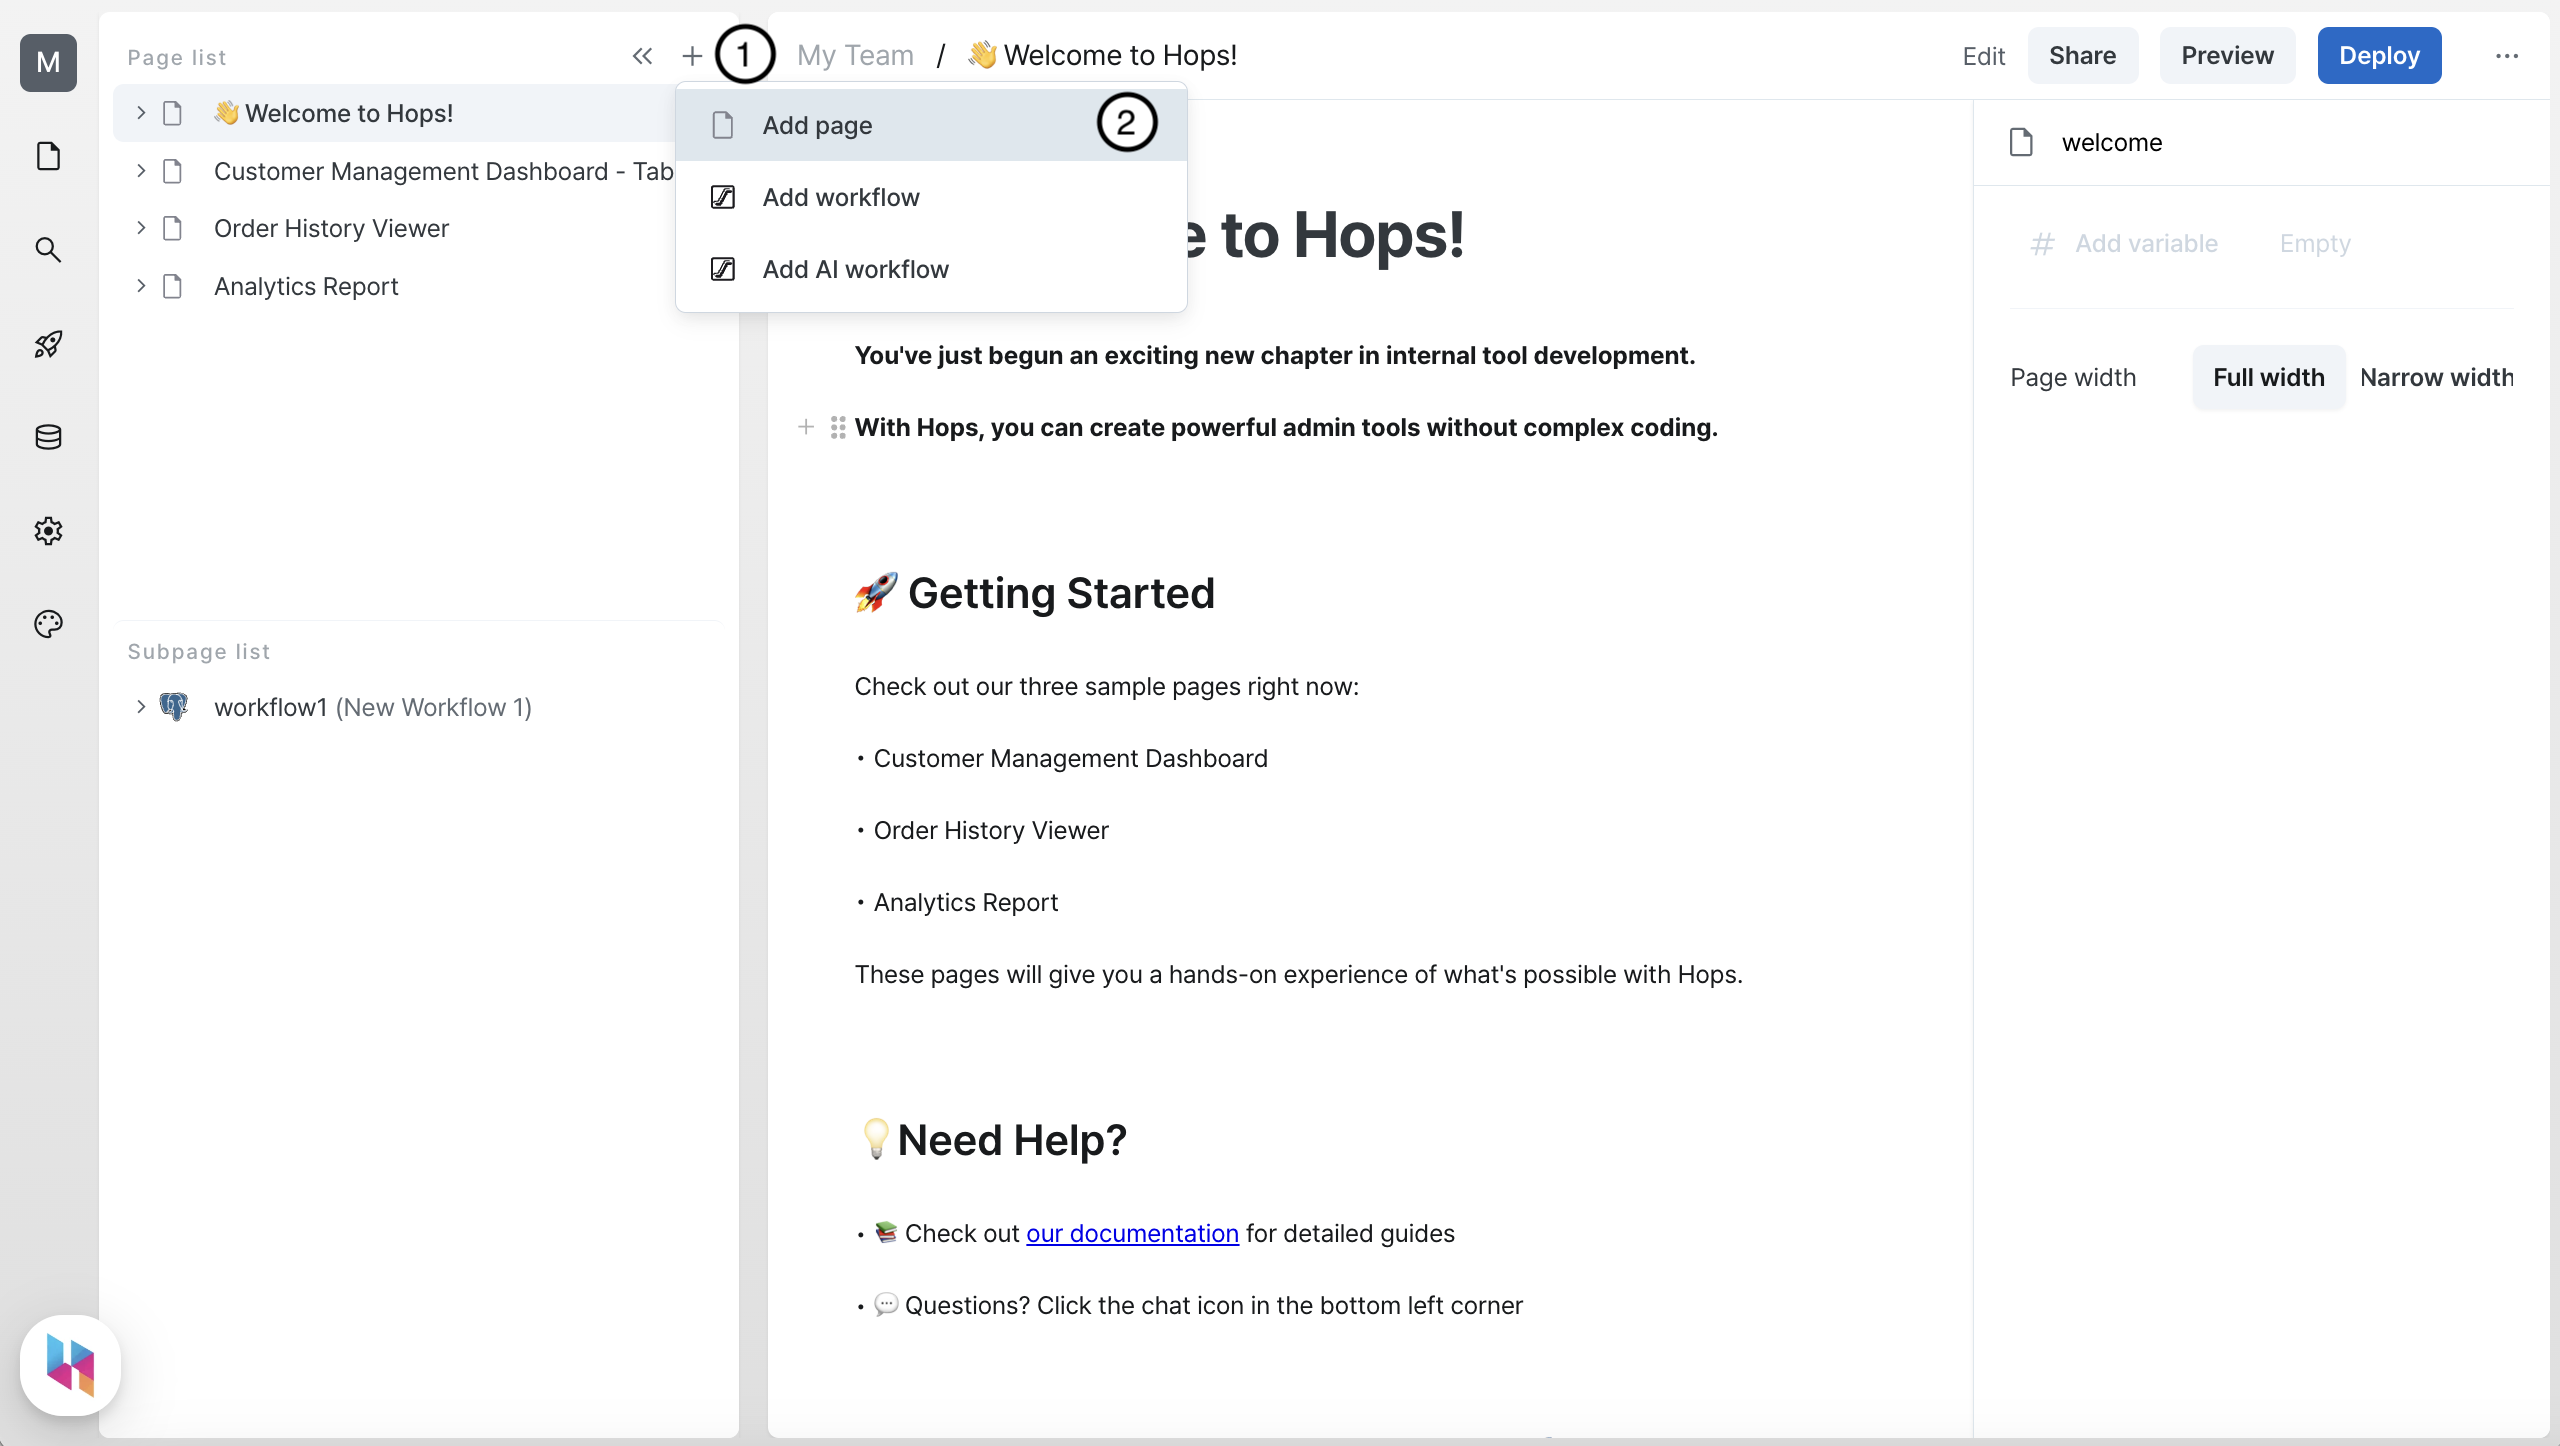Choose Add page from the dropdown menu

coord(931,125)
